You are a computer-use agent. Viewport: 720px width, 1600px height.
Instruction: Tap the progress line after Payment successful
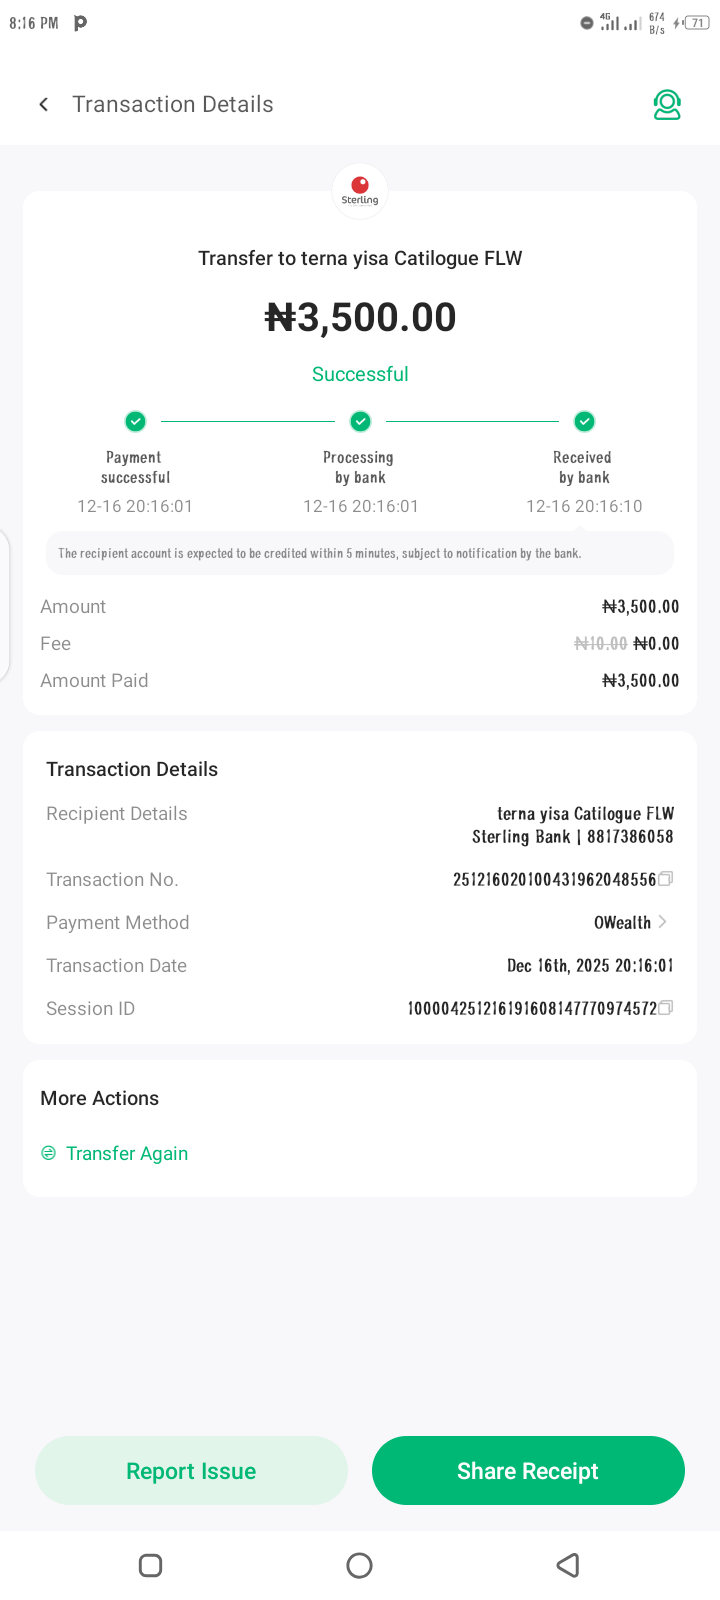pos(248,421)
